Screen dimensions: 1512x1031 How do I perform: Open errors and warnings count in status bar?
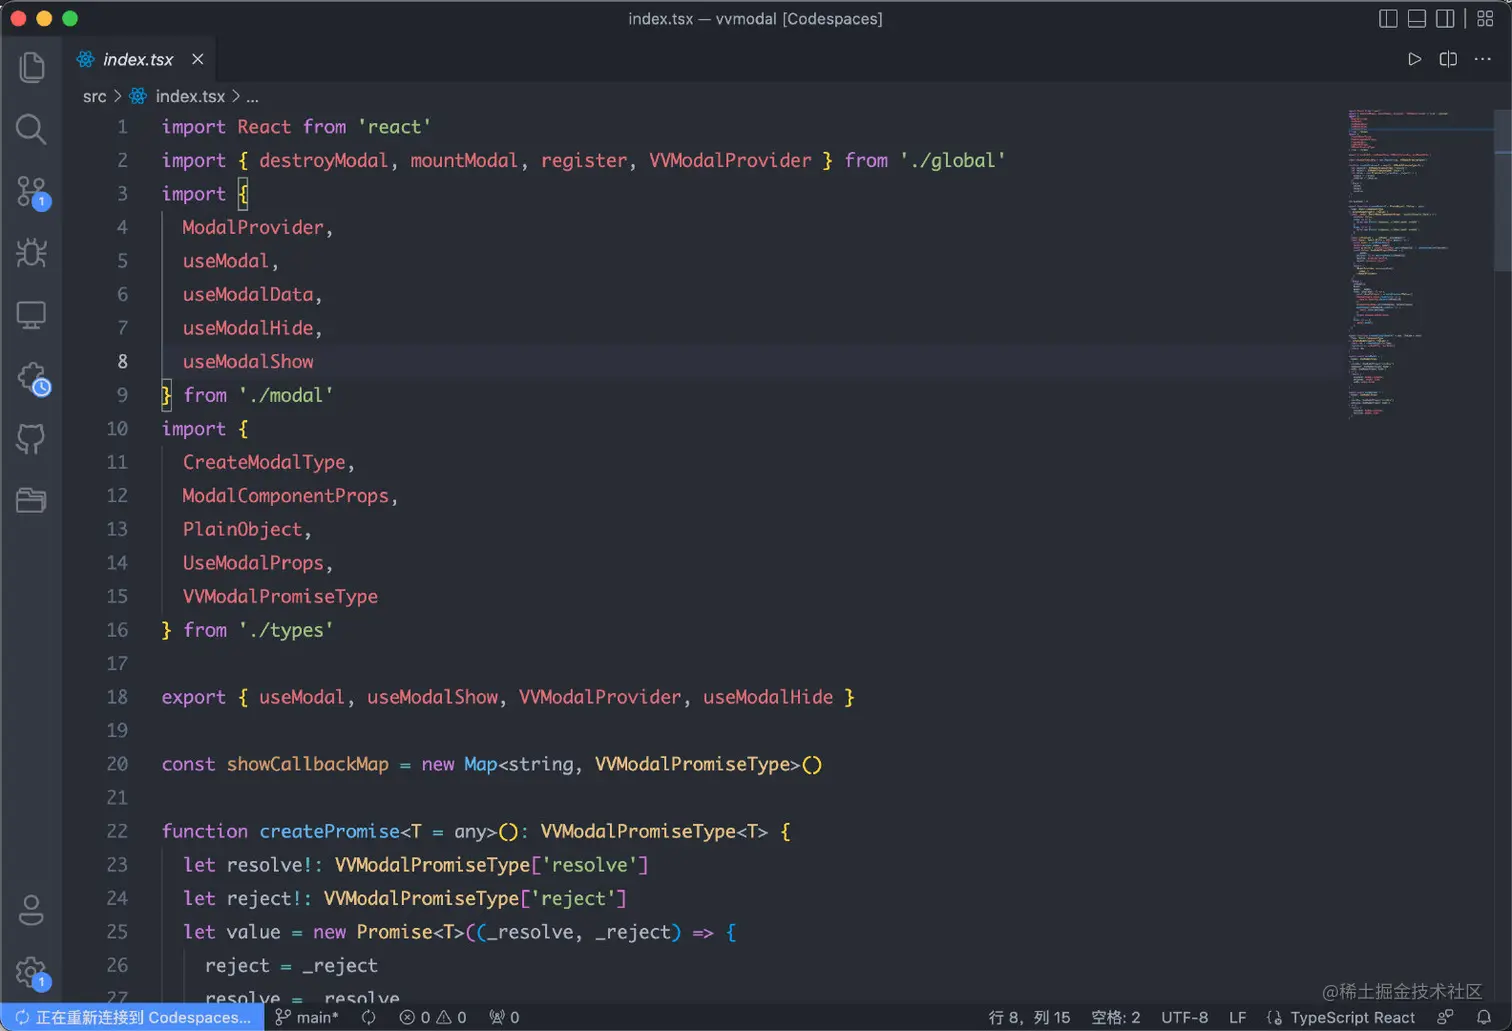point(432,1017)
